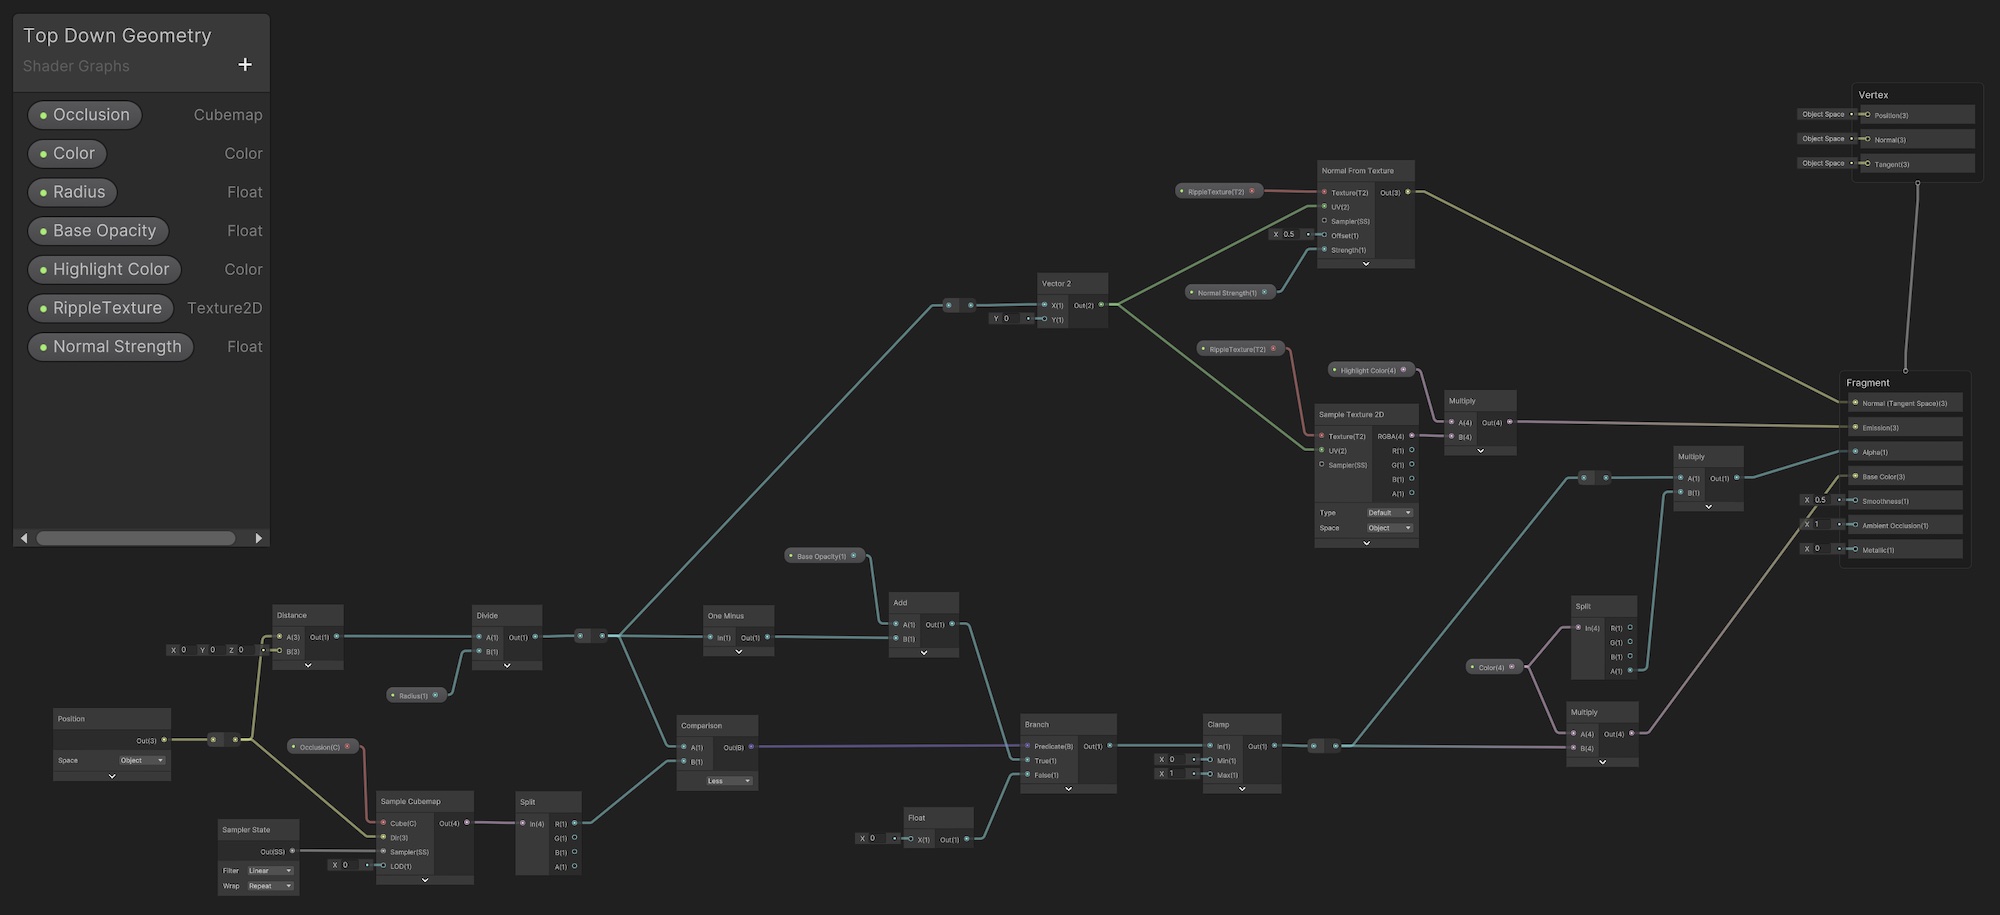Click the RGBA(4) output port on Sample Texture 2D
The height and width of the screenshot is (915, 2000).
click(x=1412, y=436)
